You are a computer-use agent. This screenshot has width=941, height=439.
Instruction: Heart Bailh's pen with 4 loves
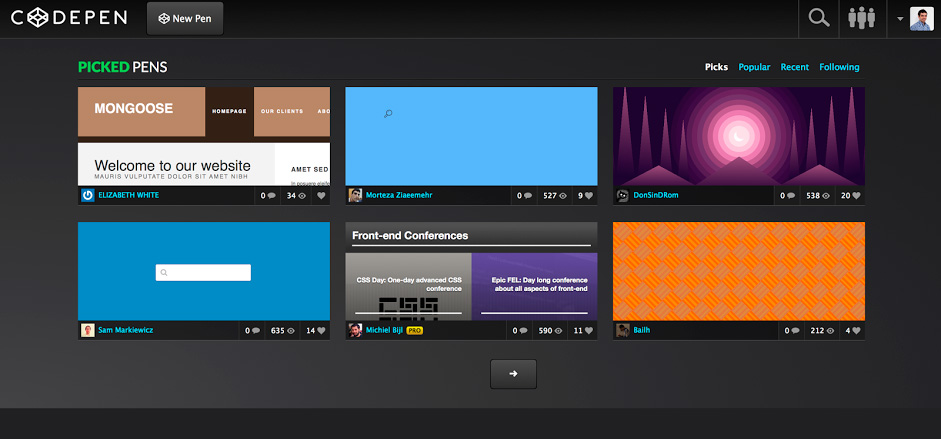(853, 330)
